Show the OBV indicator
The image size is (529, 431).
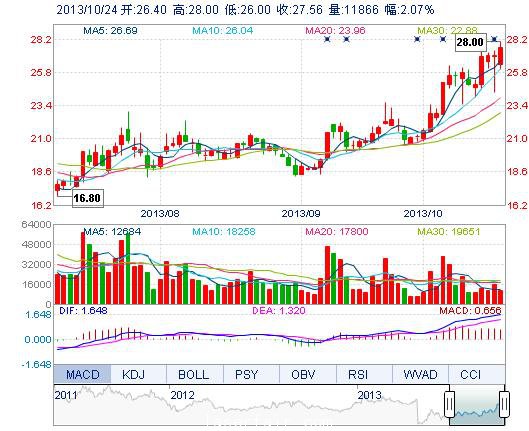click(x=308, y=374)
